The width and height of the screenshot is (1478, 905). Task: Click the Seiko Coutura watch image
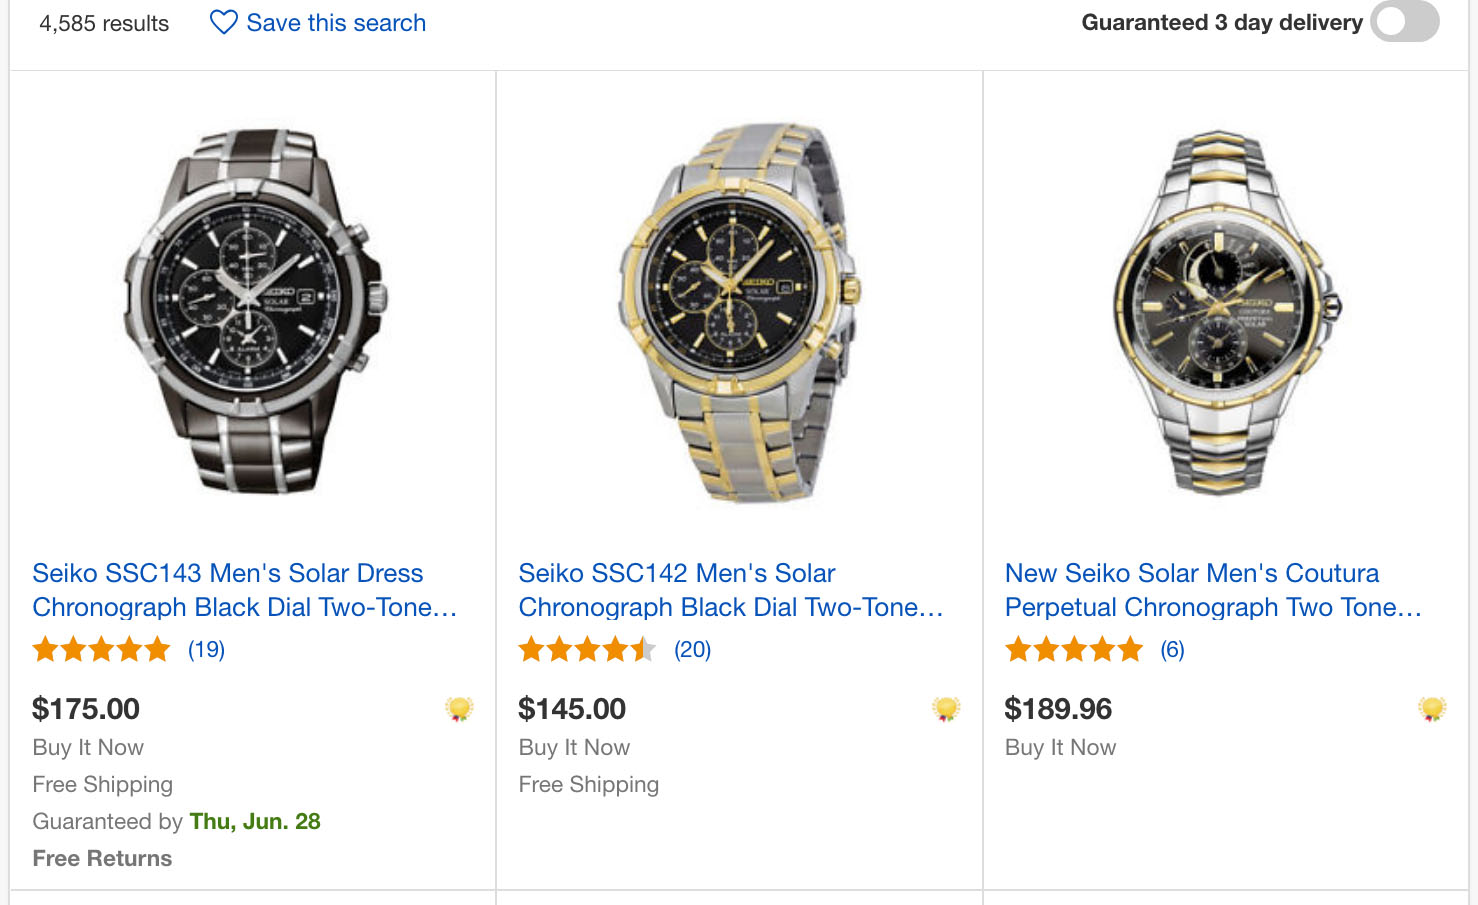coord(1226,312)
